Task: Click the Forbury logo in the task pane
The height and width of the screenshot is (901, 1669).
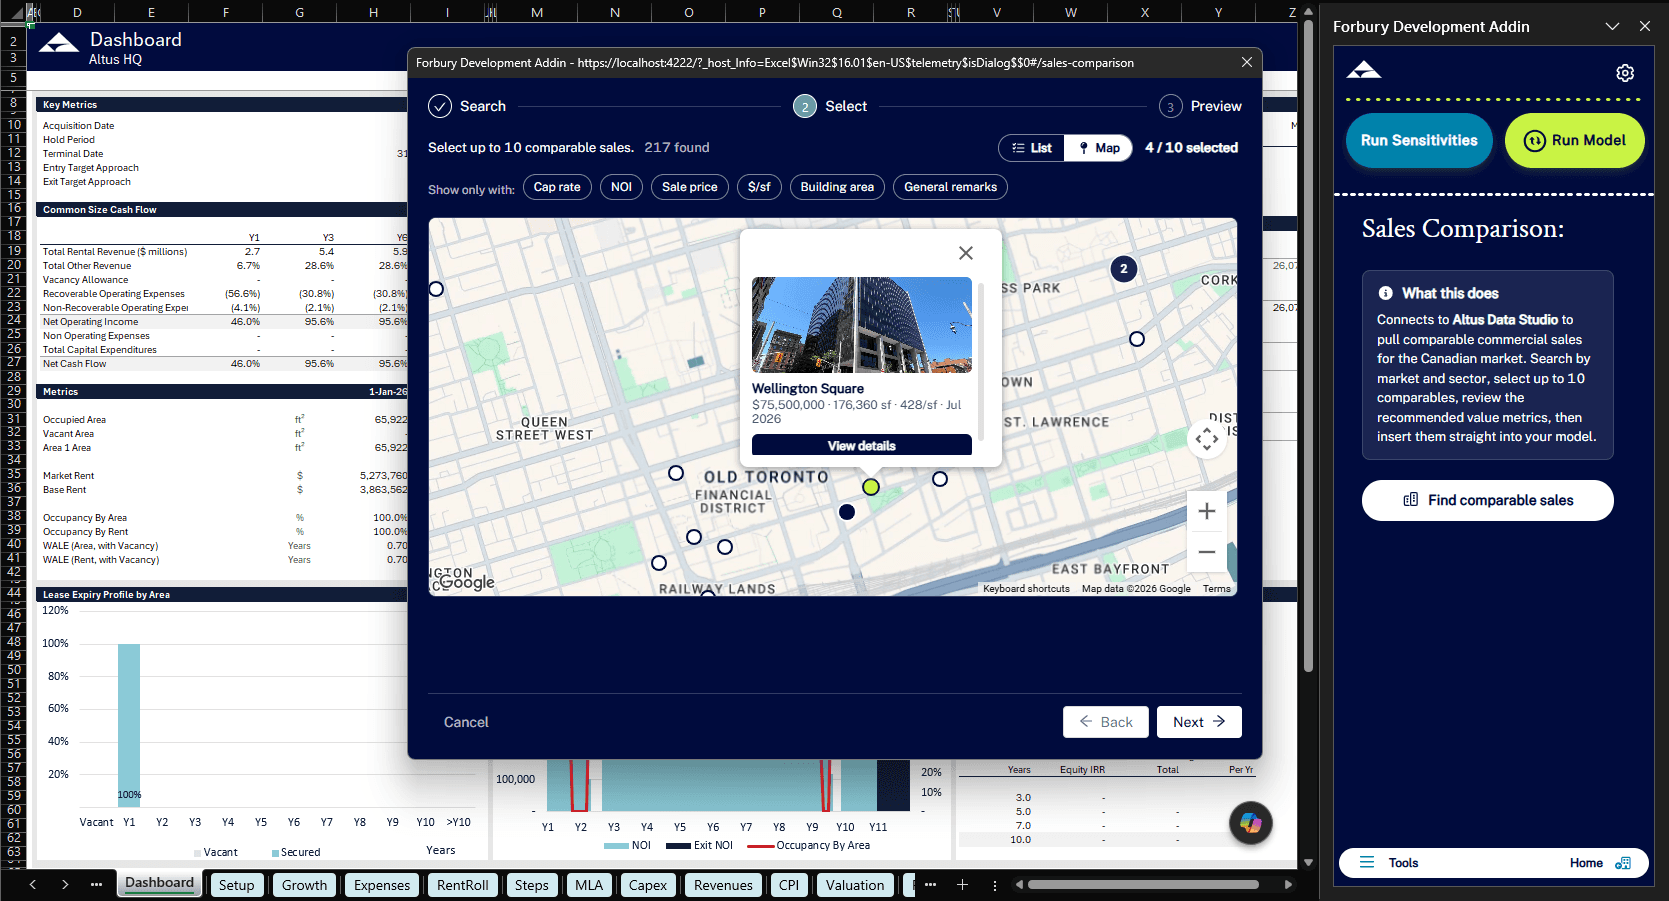Action: [x=1364, y=70]
